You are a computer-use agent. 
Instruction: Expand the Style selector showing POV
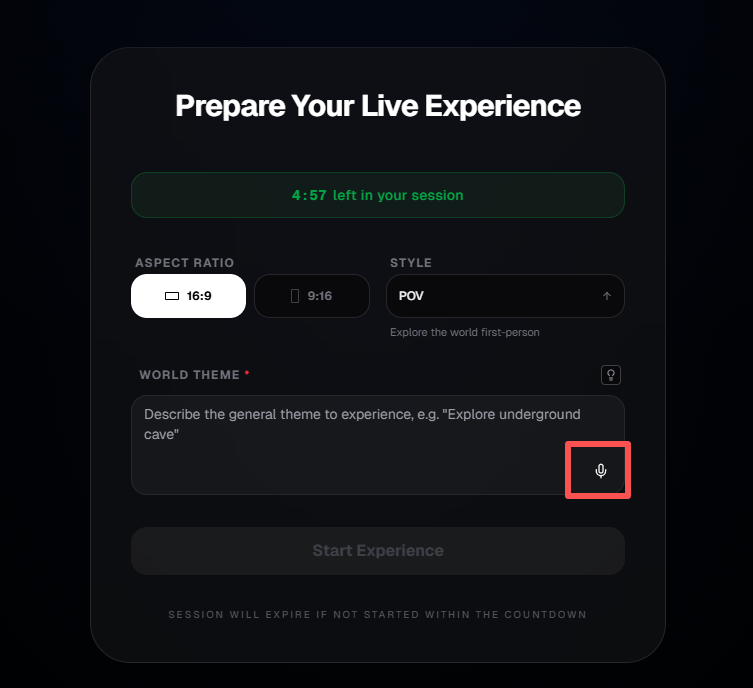[505, 296]
